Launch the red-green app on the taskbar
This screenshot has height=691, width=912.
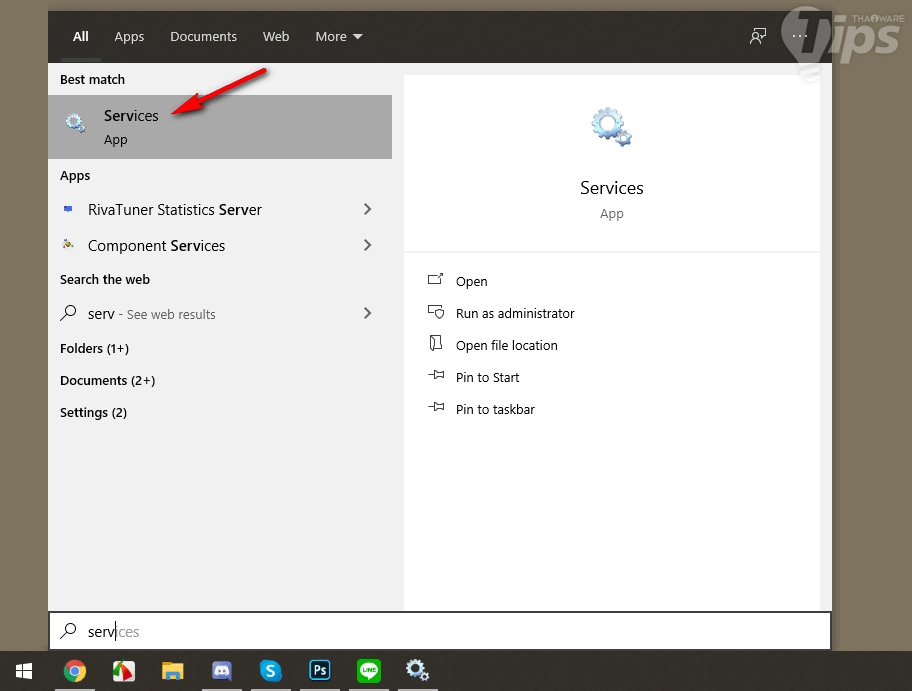124,671
